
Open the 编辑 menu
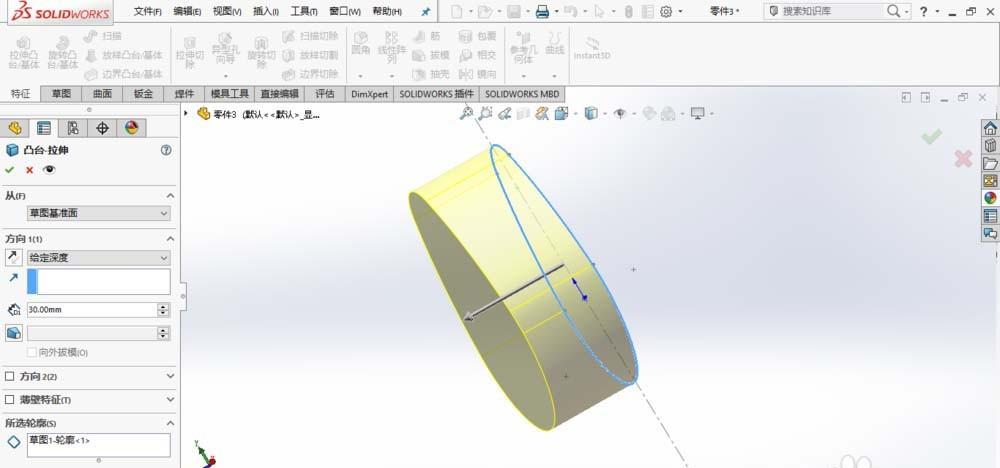coord(187,11)
